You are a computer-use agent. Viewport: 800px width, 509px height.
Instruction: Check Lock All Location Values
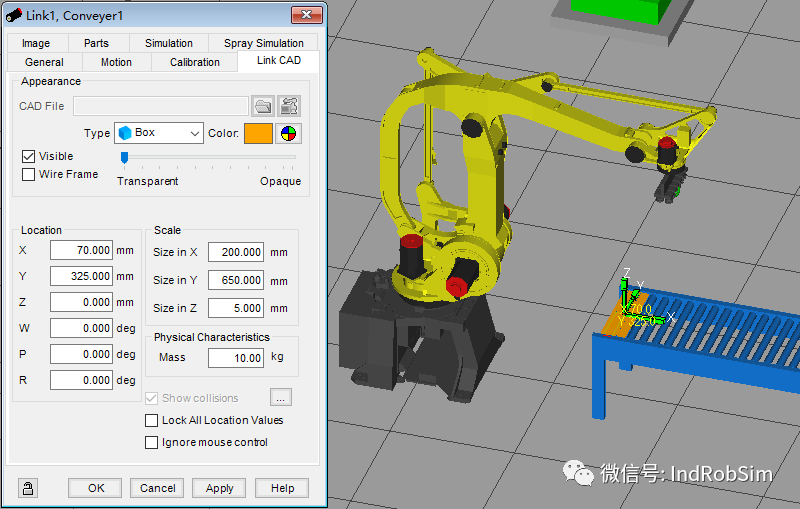tap(152, 420)
